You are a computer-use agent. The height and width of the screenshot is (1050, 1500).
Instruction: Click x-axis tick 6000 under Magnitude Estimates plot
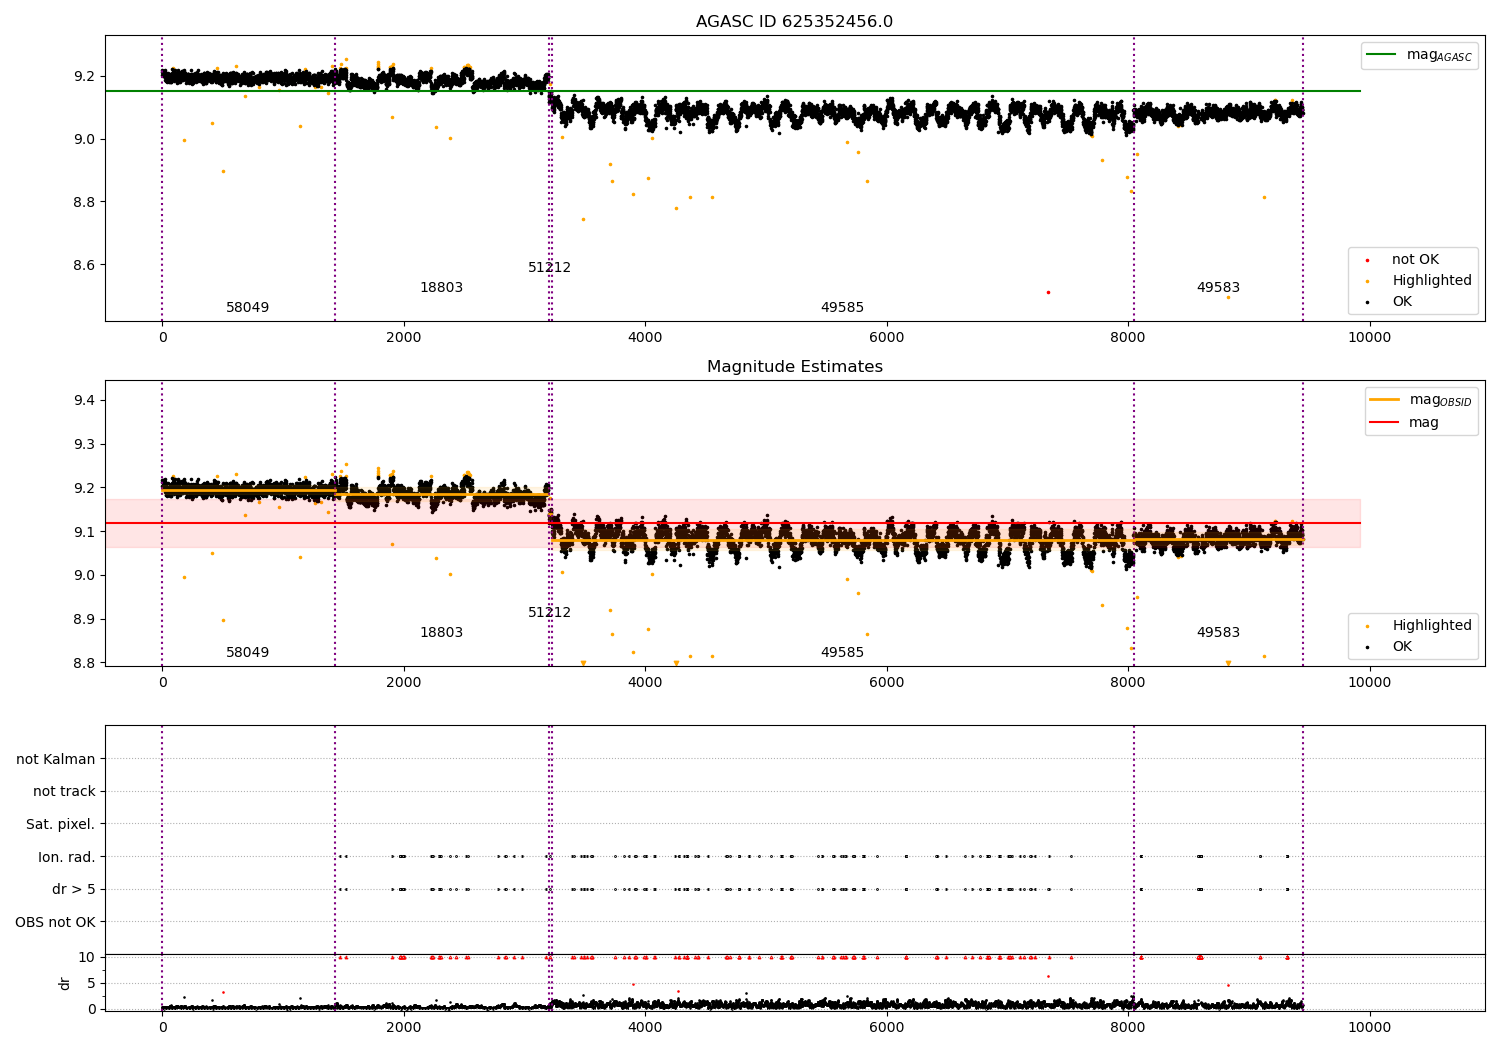[886, 683]
